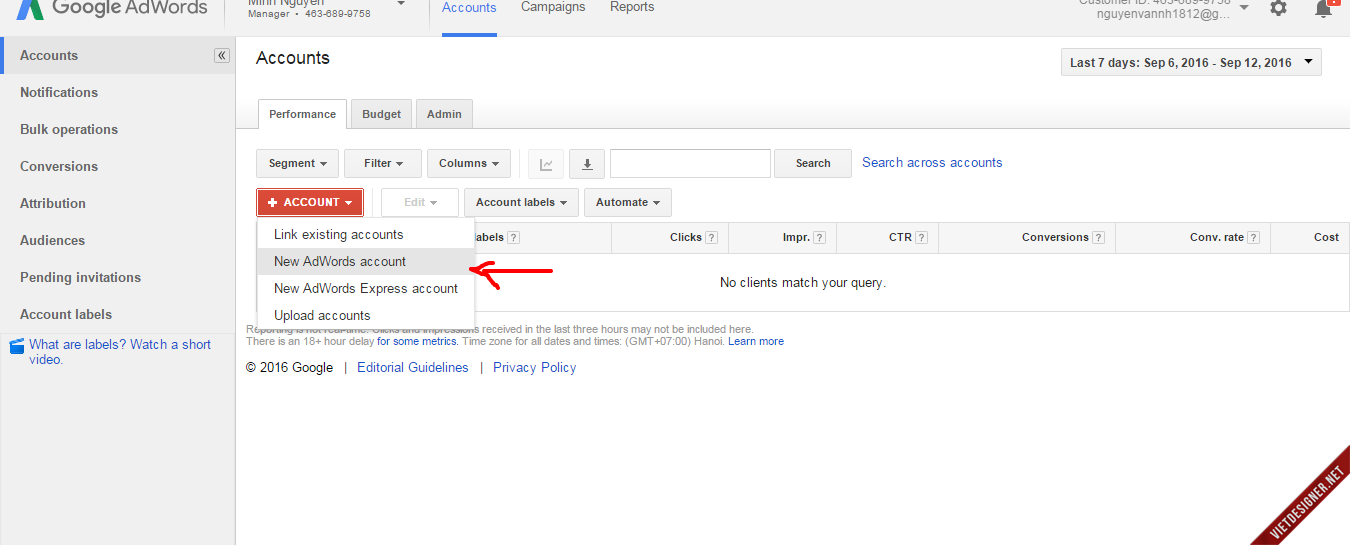Screen dimensions: 1350x545
Task: Go to the Accounts top navigation tab
Action: [x=470, y=9]
